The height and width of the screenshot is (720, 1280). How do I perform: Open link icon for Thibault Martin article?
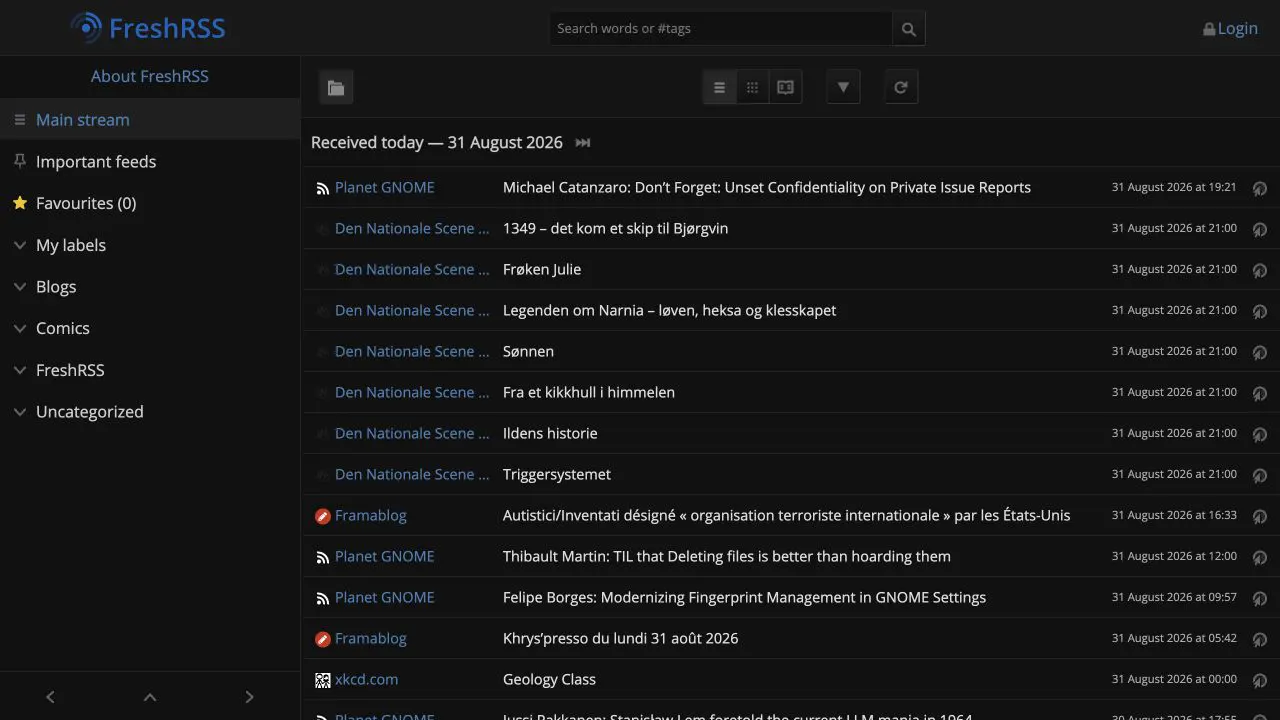point(1260,557)
